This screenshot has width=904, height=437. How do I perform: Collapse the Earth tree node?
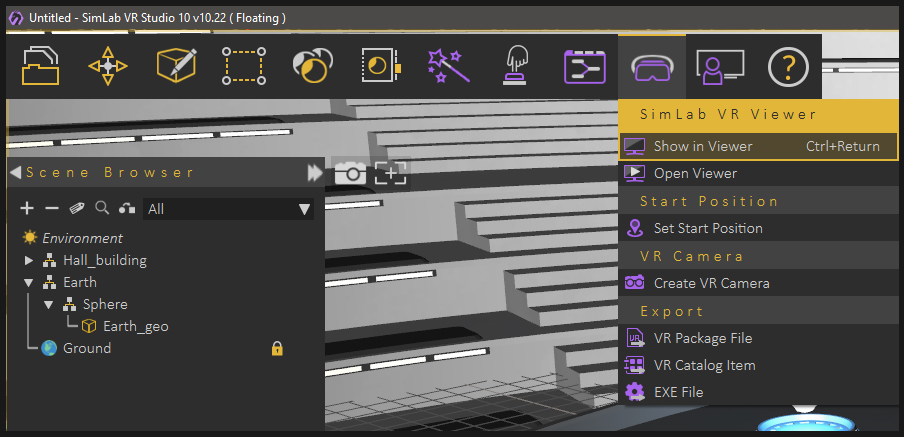coord(28,283)
